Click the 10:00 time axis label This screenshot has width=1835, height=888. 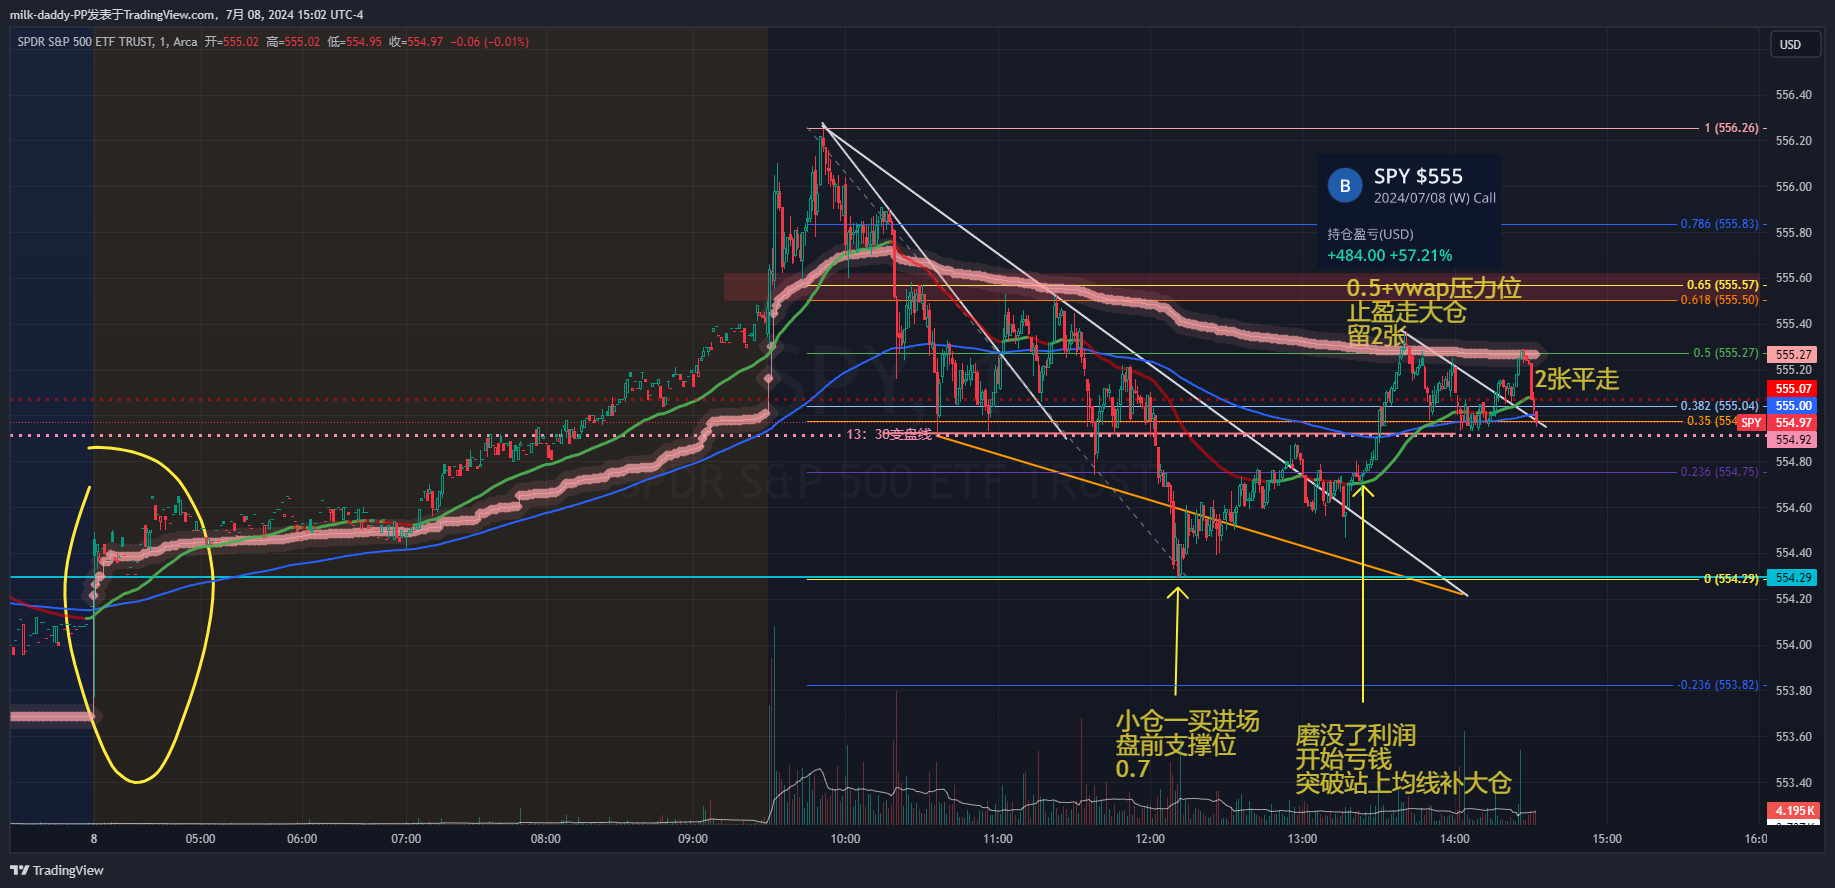[845, 839]
